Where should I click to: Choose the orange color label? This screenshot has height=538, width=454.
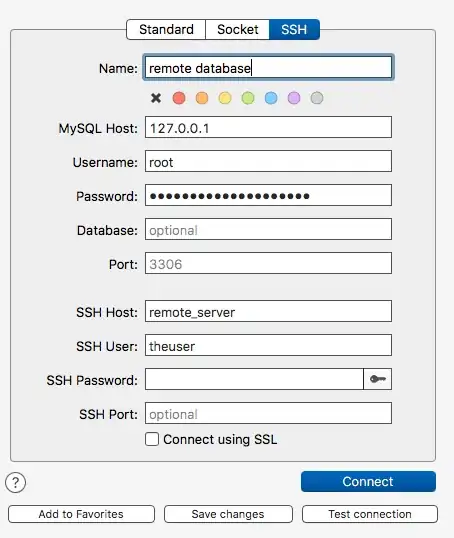click(x=202, y=98)
